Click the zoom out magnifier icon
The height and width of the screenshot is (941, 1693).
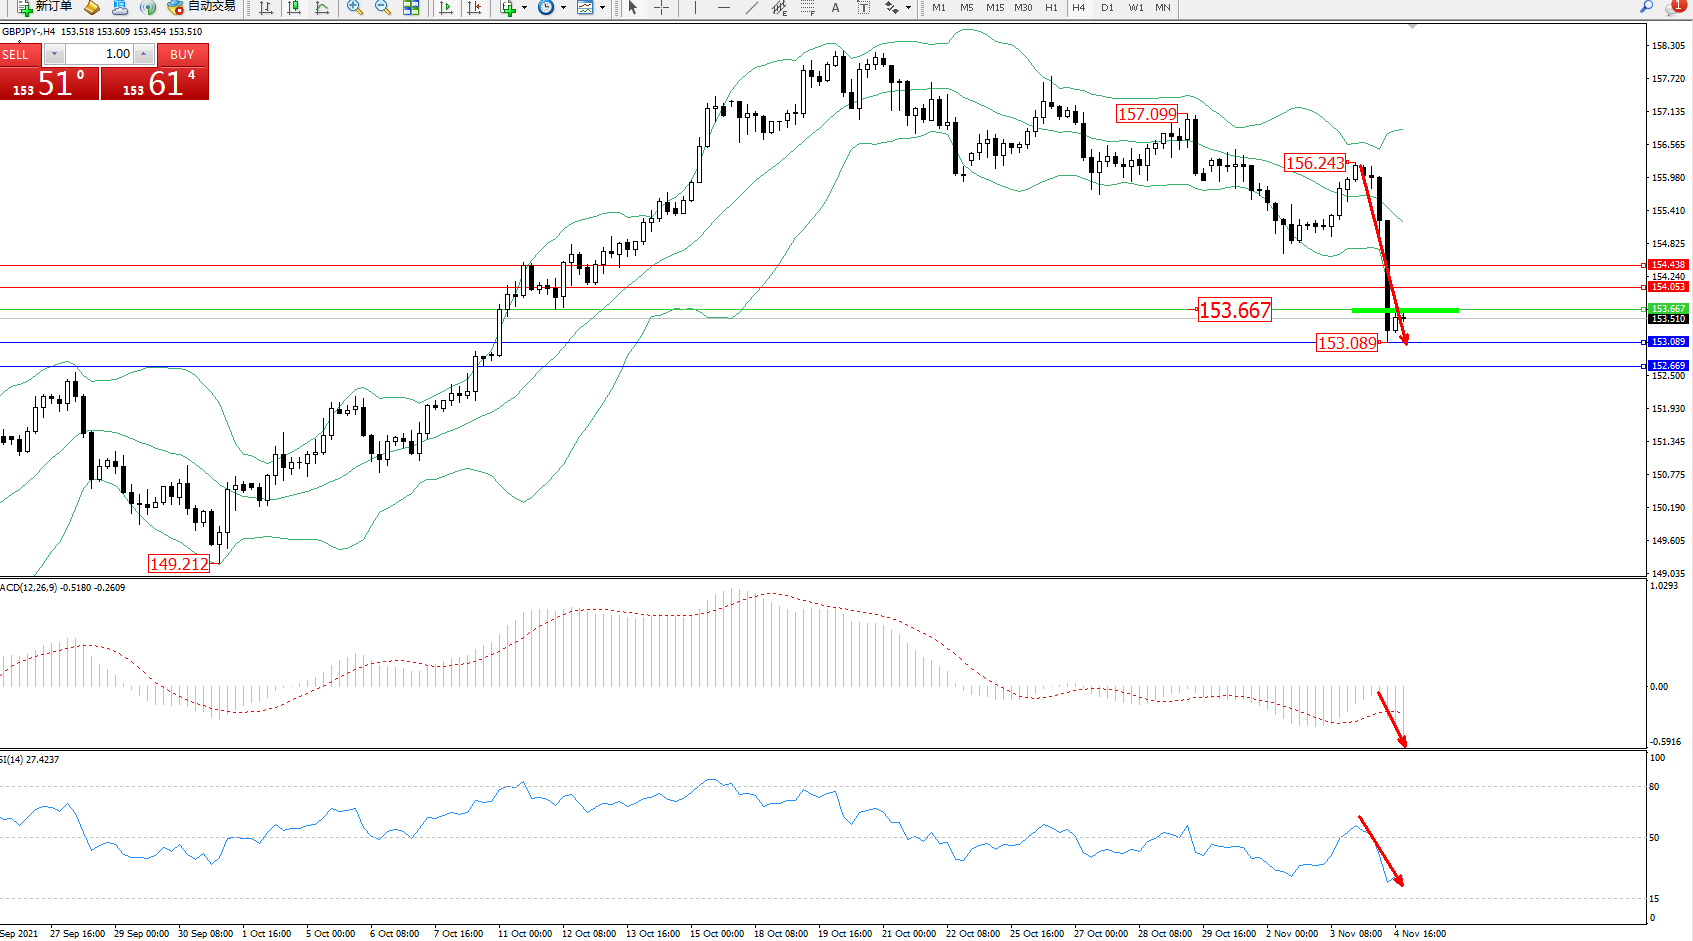[x=382, y=8]
